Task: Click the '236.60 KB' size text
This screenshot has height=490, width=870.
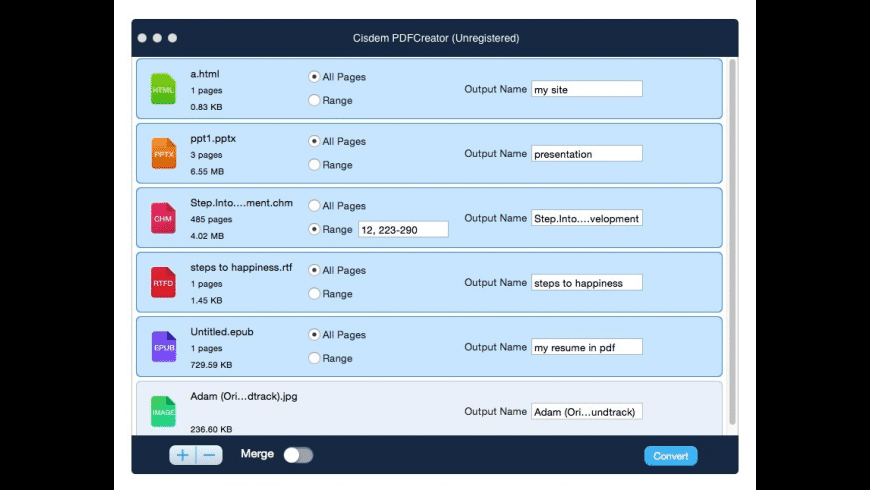Action: [211, 429]
